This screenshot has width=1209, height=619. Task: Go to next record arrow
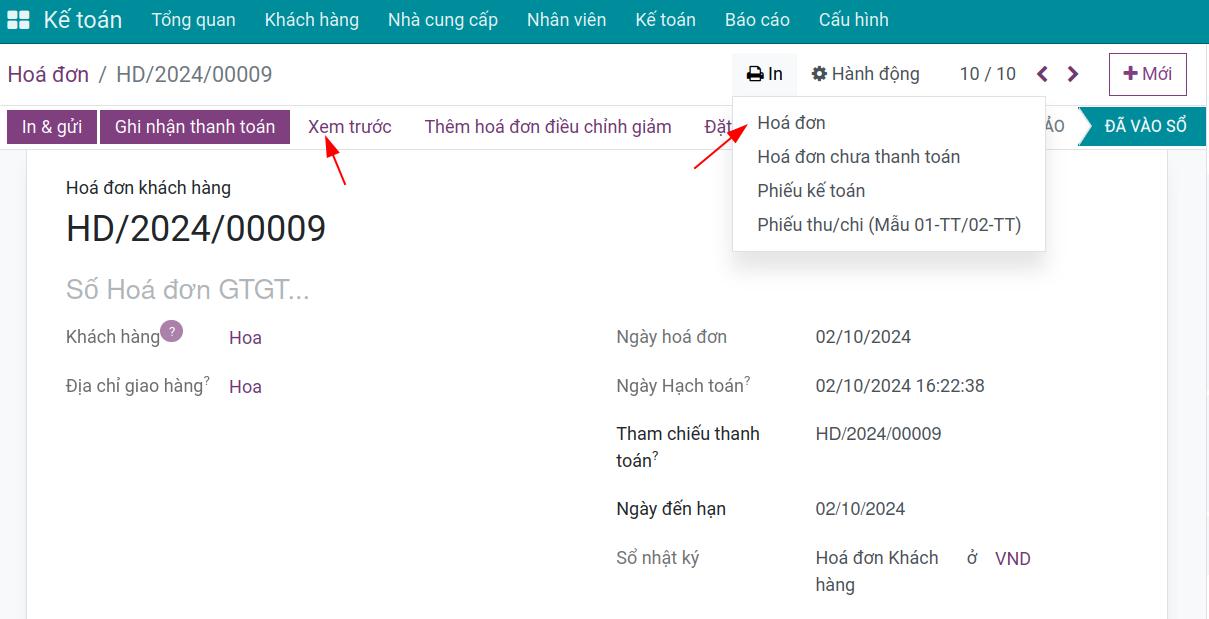point(1073,74)
